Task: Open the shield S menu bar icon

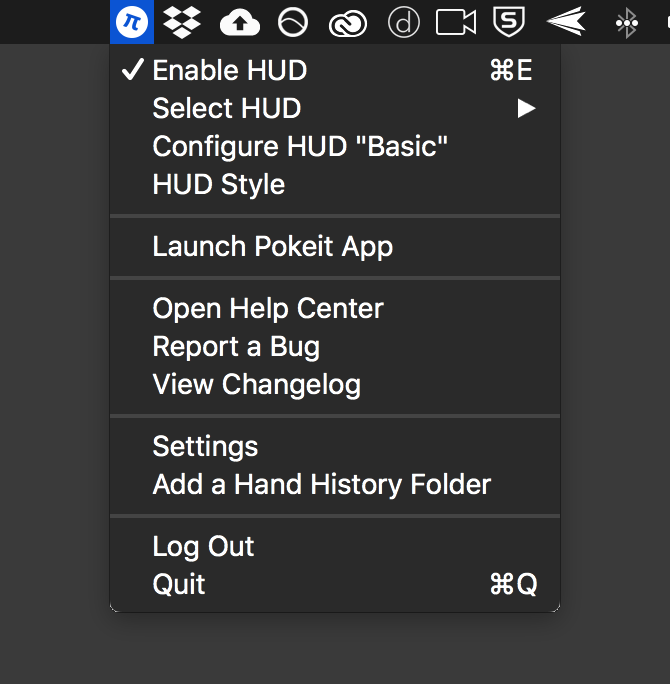Action: (509, 22)
